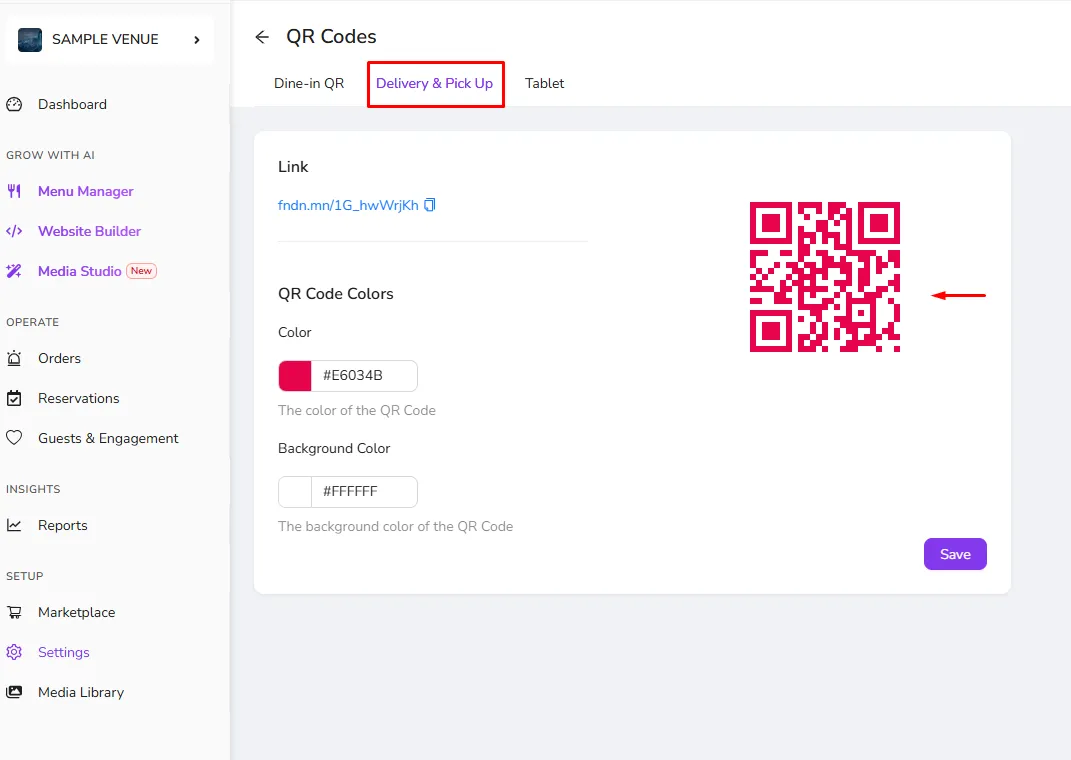The image size is (1071, 760).
Task: Click the Media Library image icon
Action: click(x=14, y=692)
